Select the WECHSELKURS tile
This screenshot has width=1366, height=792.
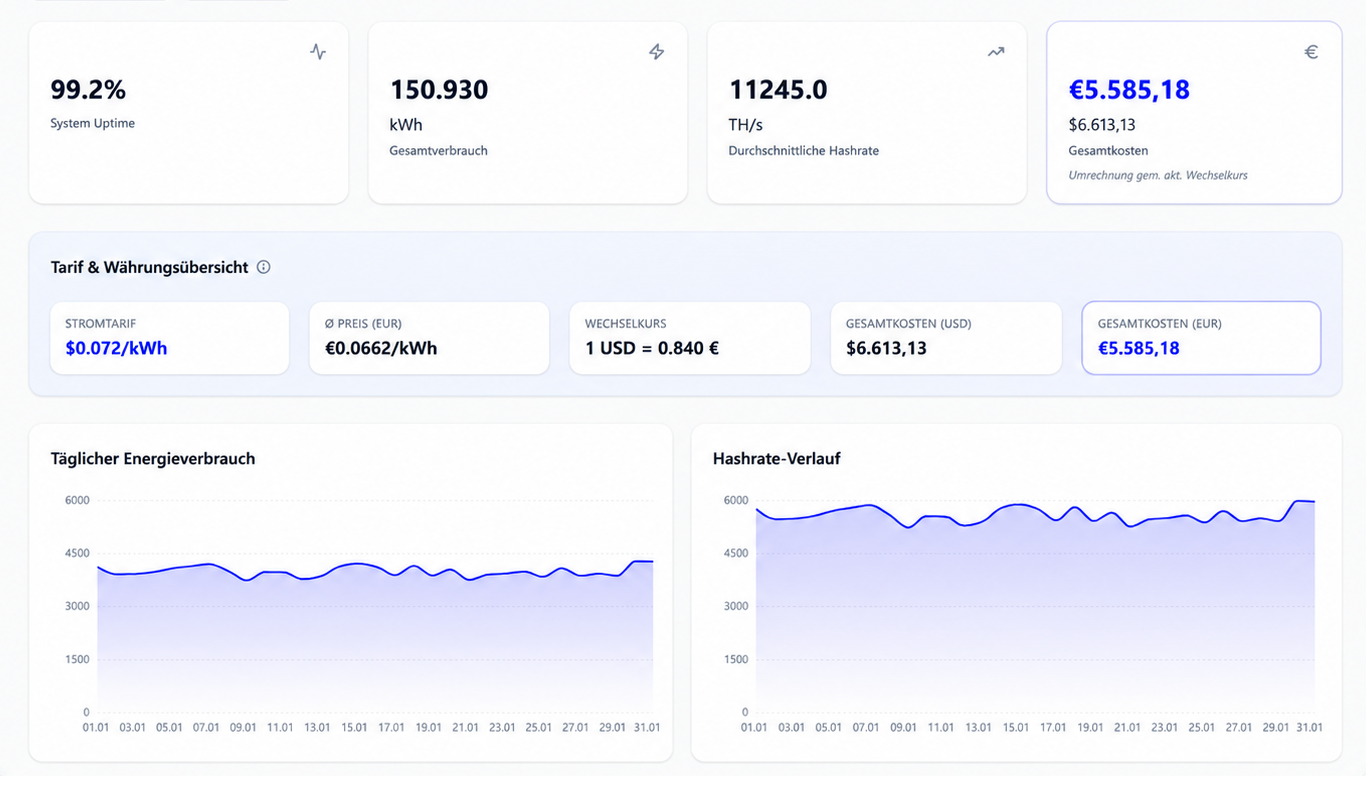click(690, 338)
